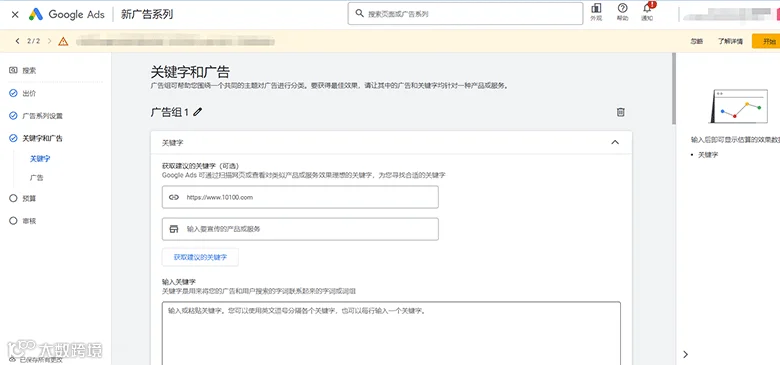Close the new campaign editor with X
This screenshot has width=780, height=365.
pos(15,14)
